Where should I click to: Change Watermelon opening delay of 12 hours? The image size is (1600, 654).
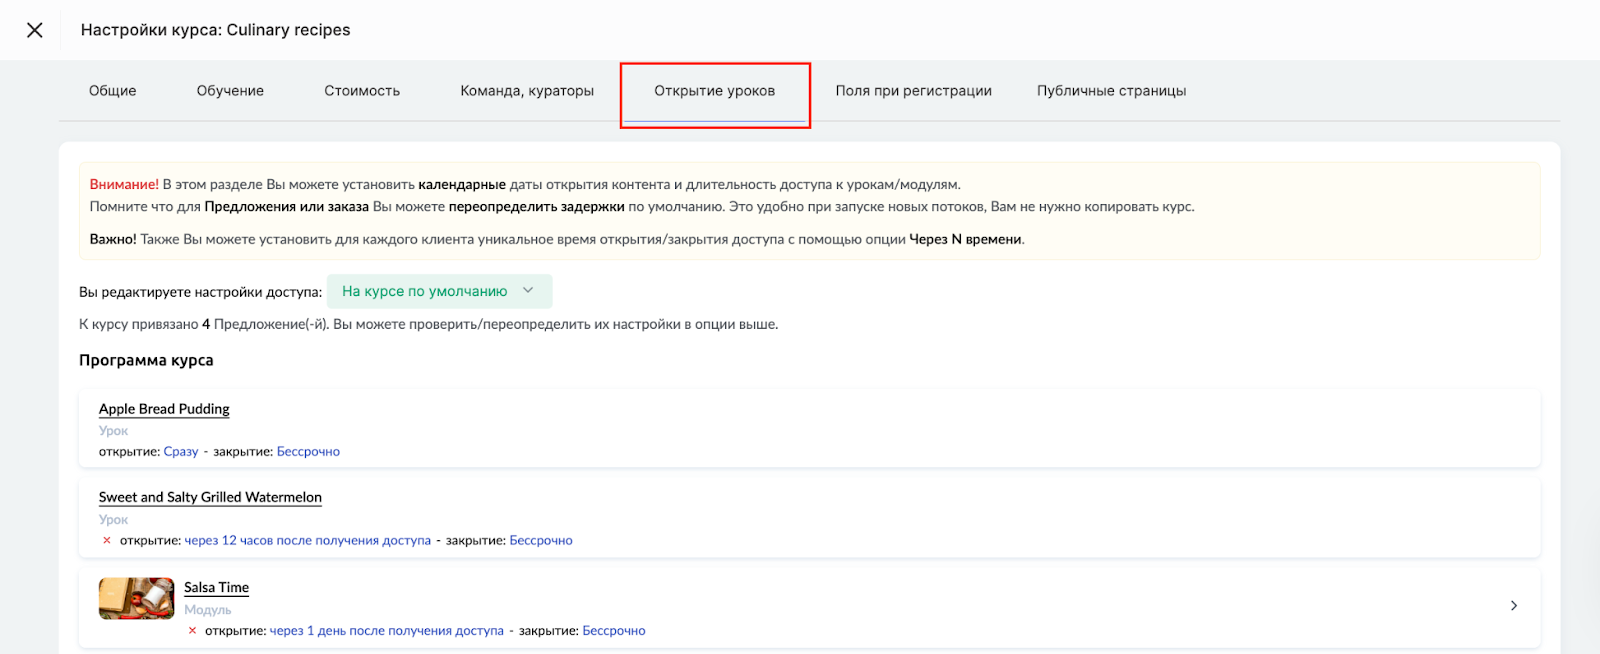coord(307,540)
